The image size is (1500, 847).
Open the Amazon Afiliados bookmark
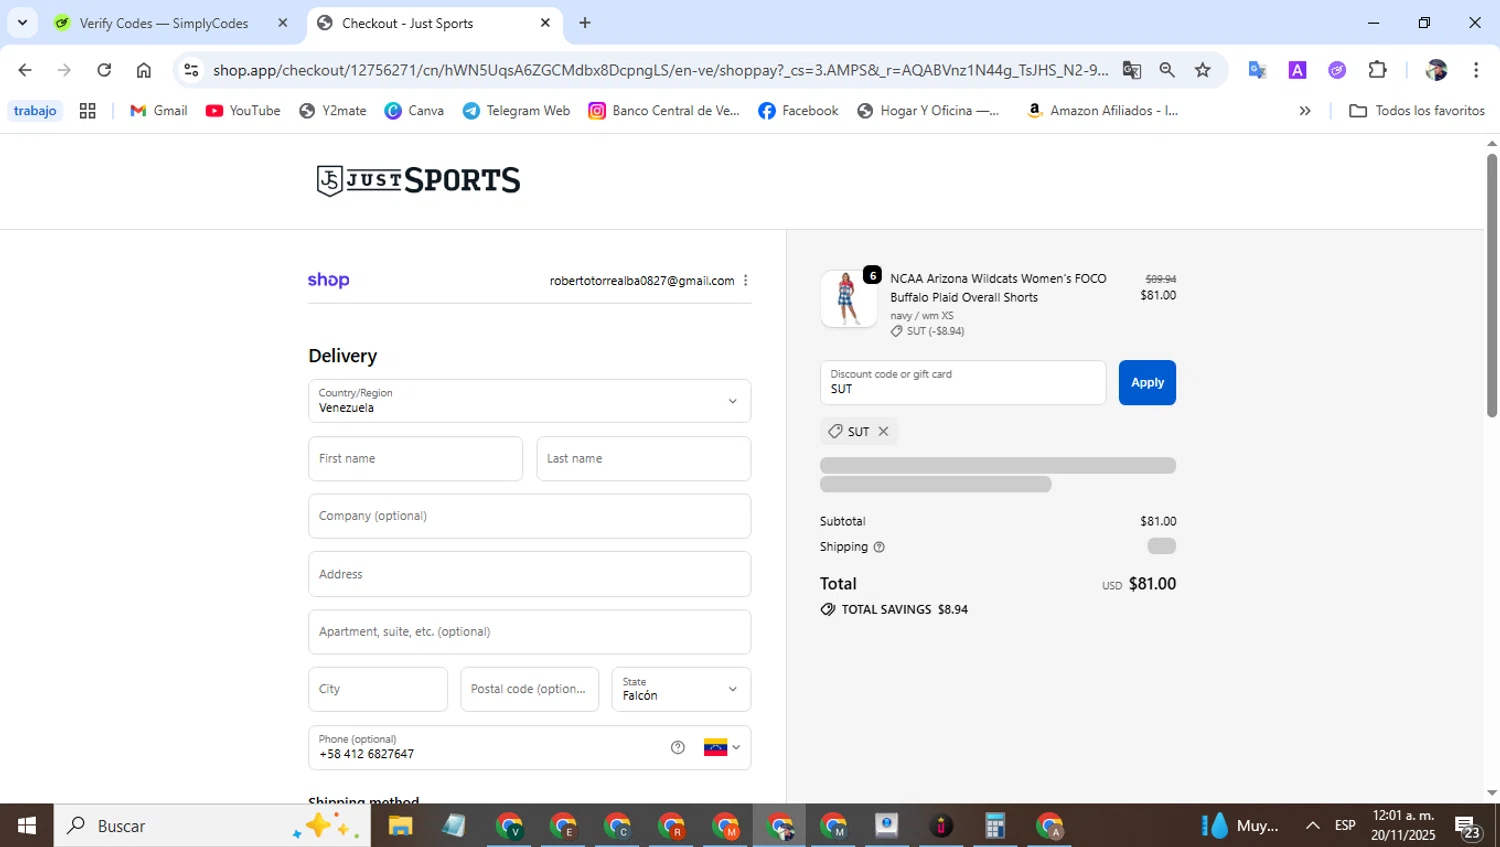(x=1103, y=111)
